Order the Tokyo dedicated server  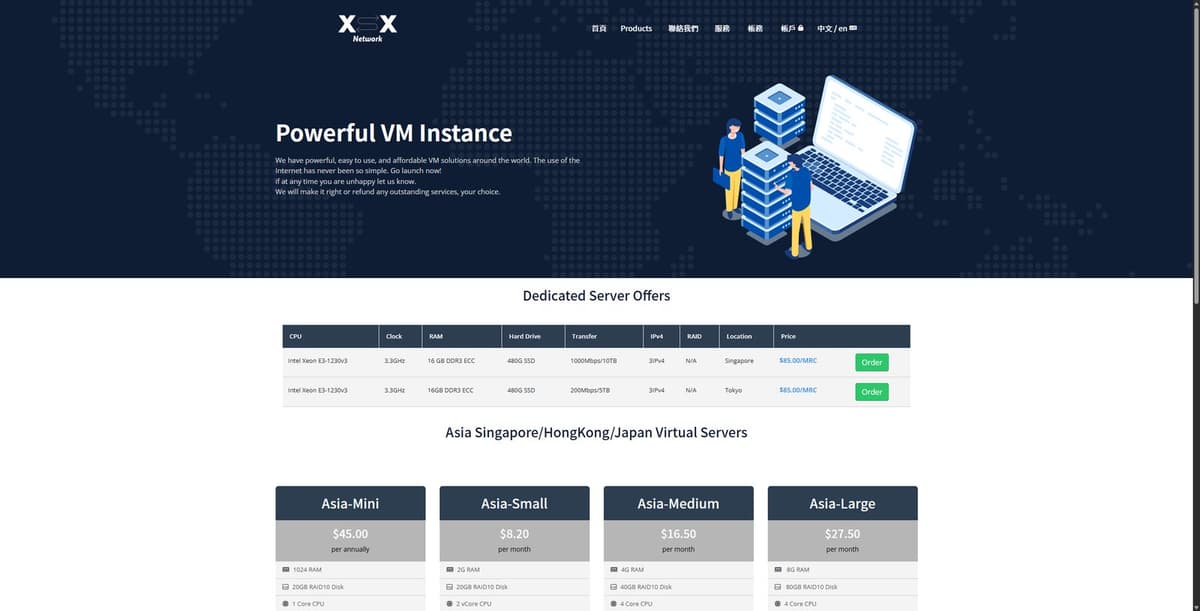click(872, 391)
